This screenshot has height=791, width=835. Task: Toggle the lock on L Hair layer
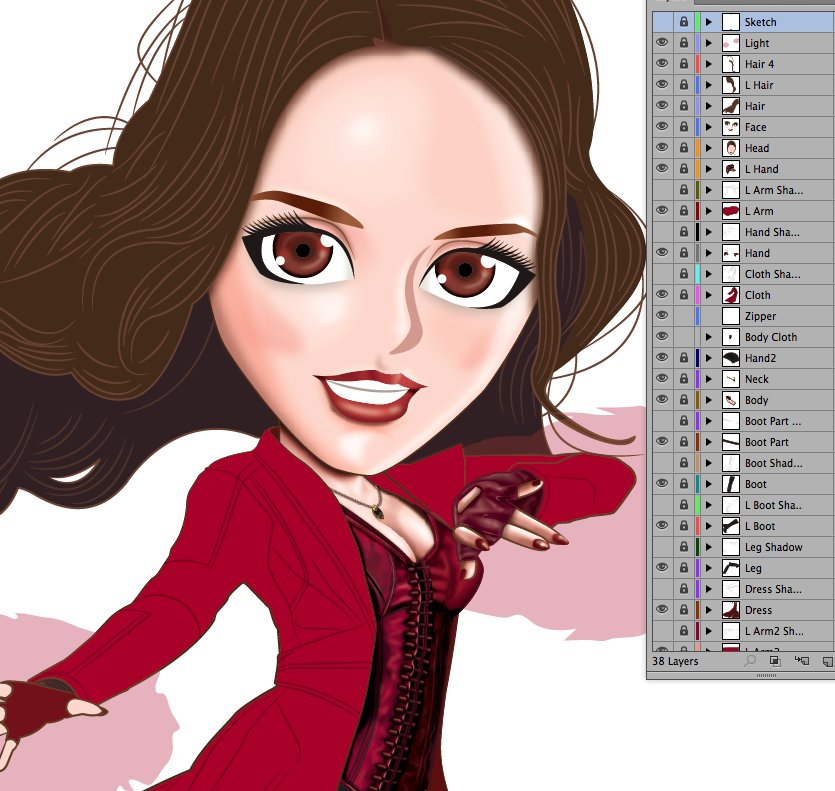[684, 85]
